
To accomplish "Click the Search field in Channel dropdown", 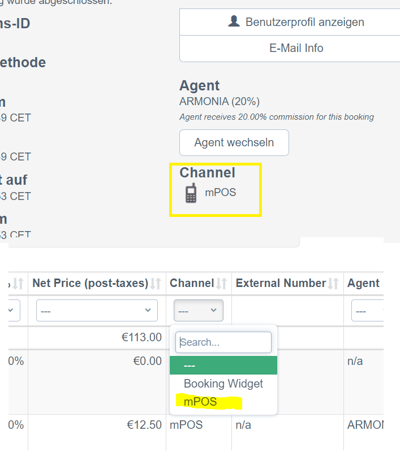I will coord(223,342).
